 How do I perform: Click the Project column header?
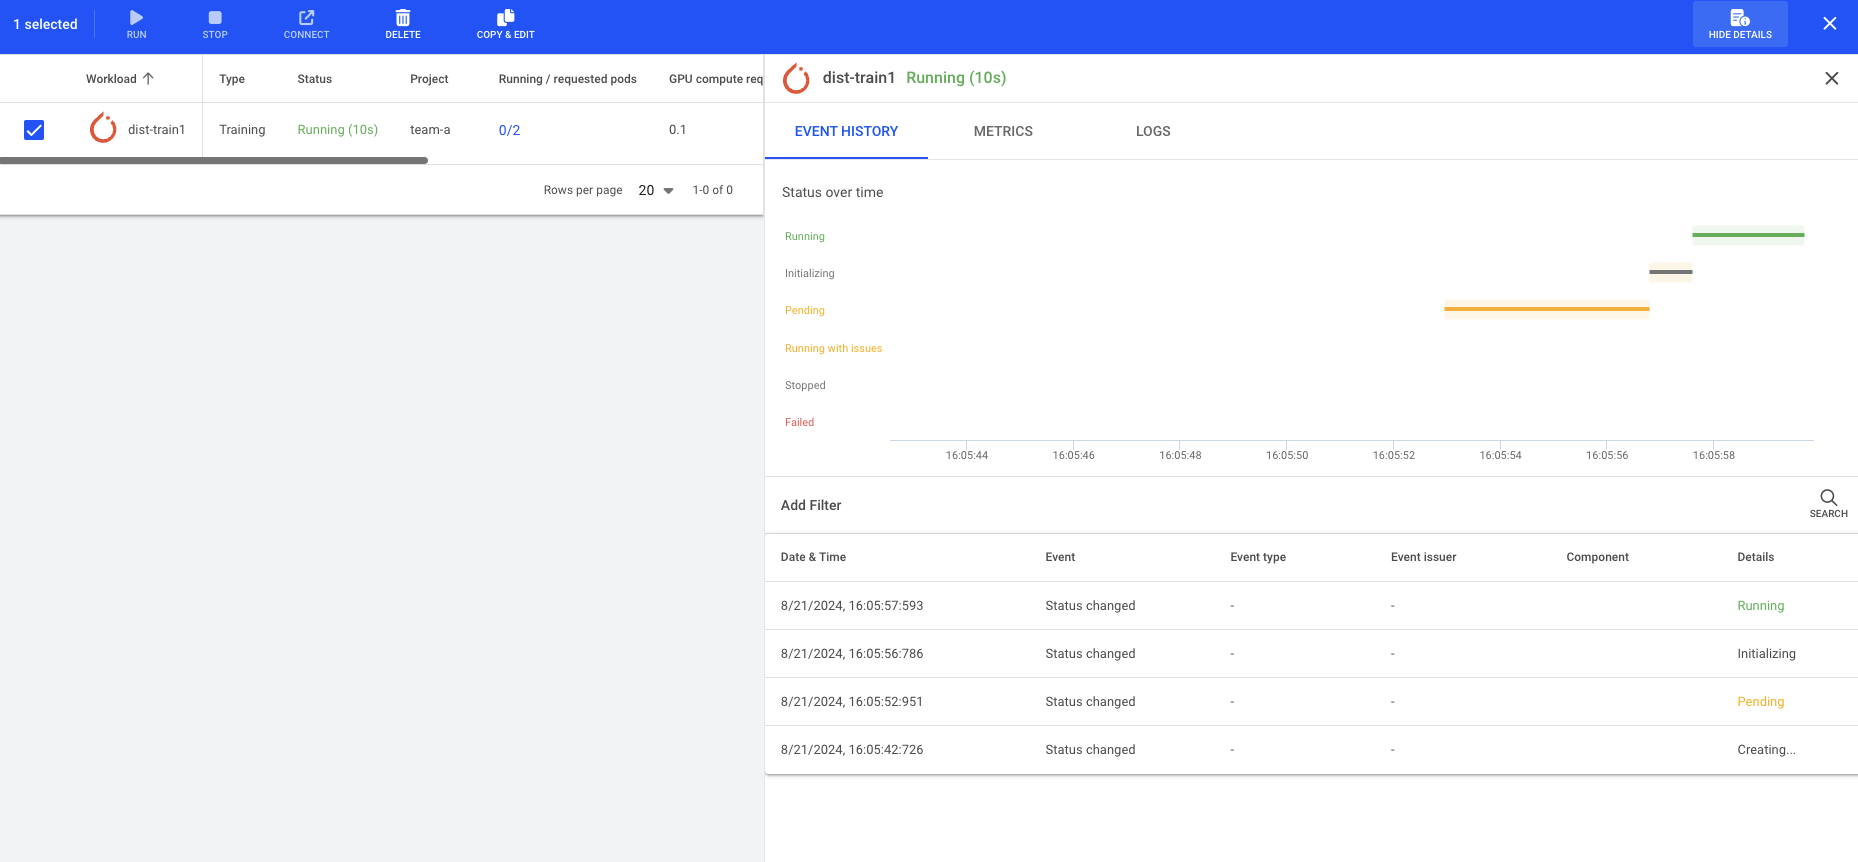[429, 79]
